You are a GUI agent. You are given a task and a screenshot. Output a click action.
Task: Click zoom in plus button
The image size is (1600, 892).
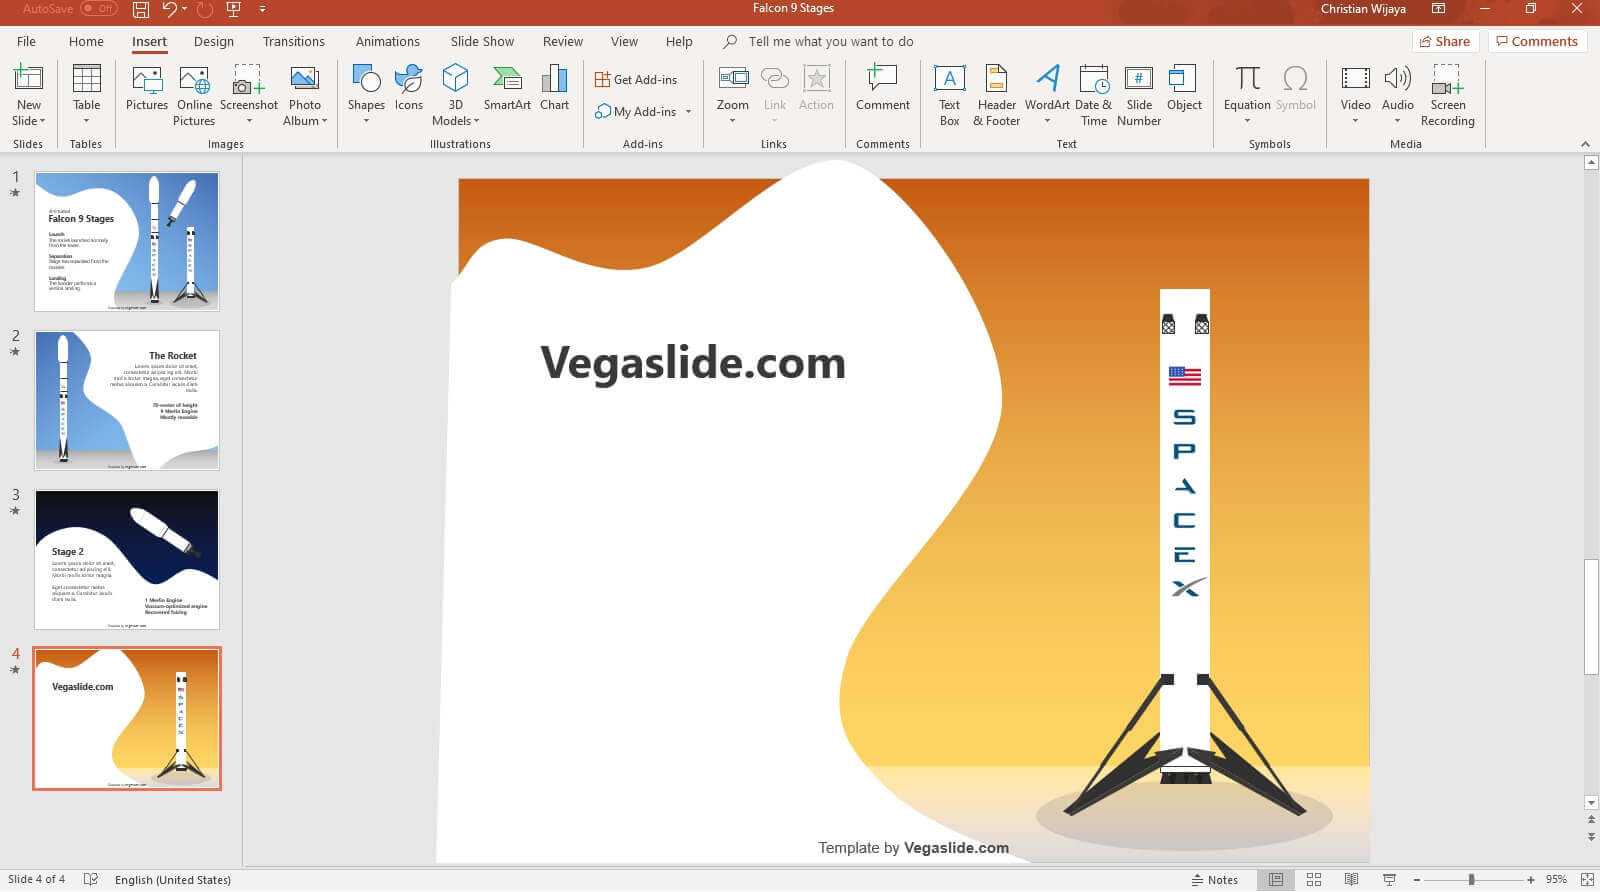1530,880
